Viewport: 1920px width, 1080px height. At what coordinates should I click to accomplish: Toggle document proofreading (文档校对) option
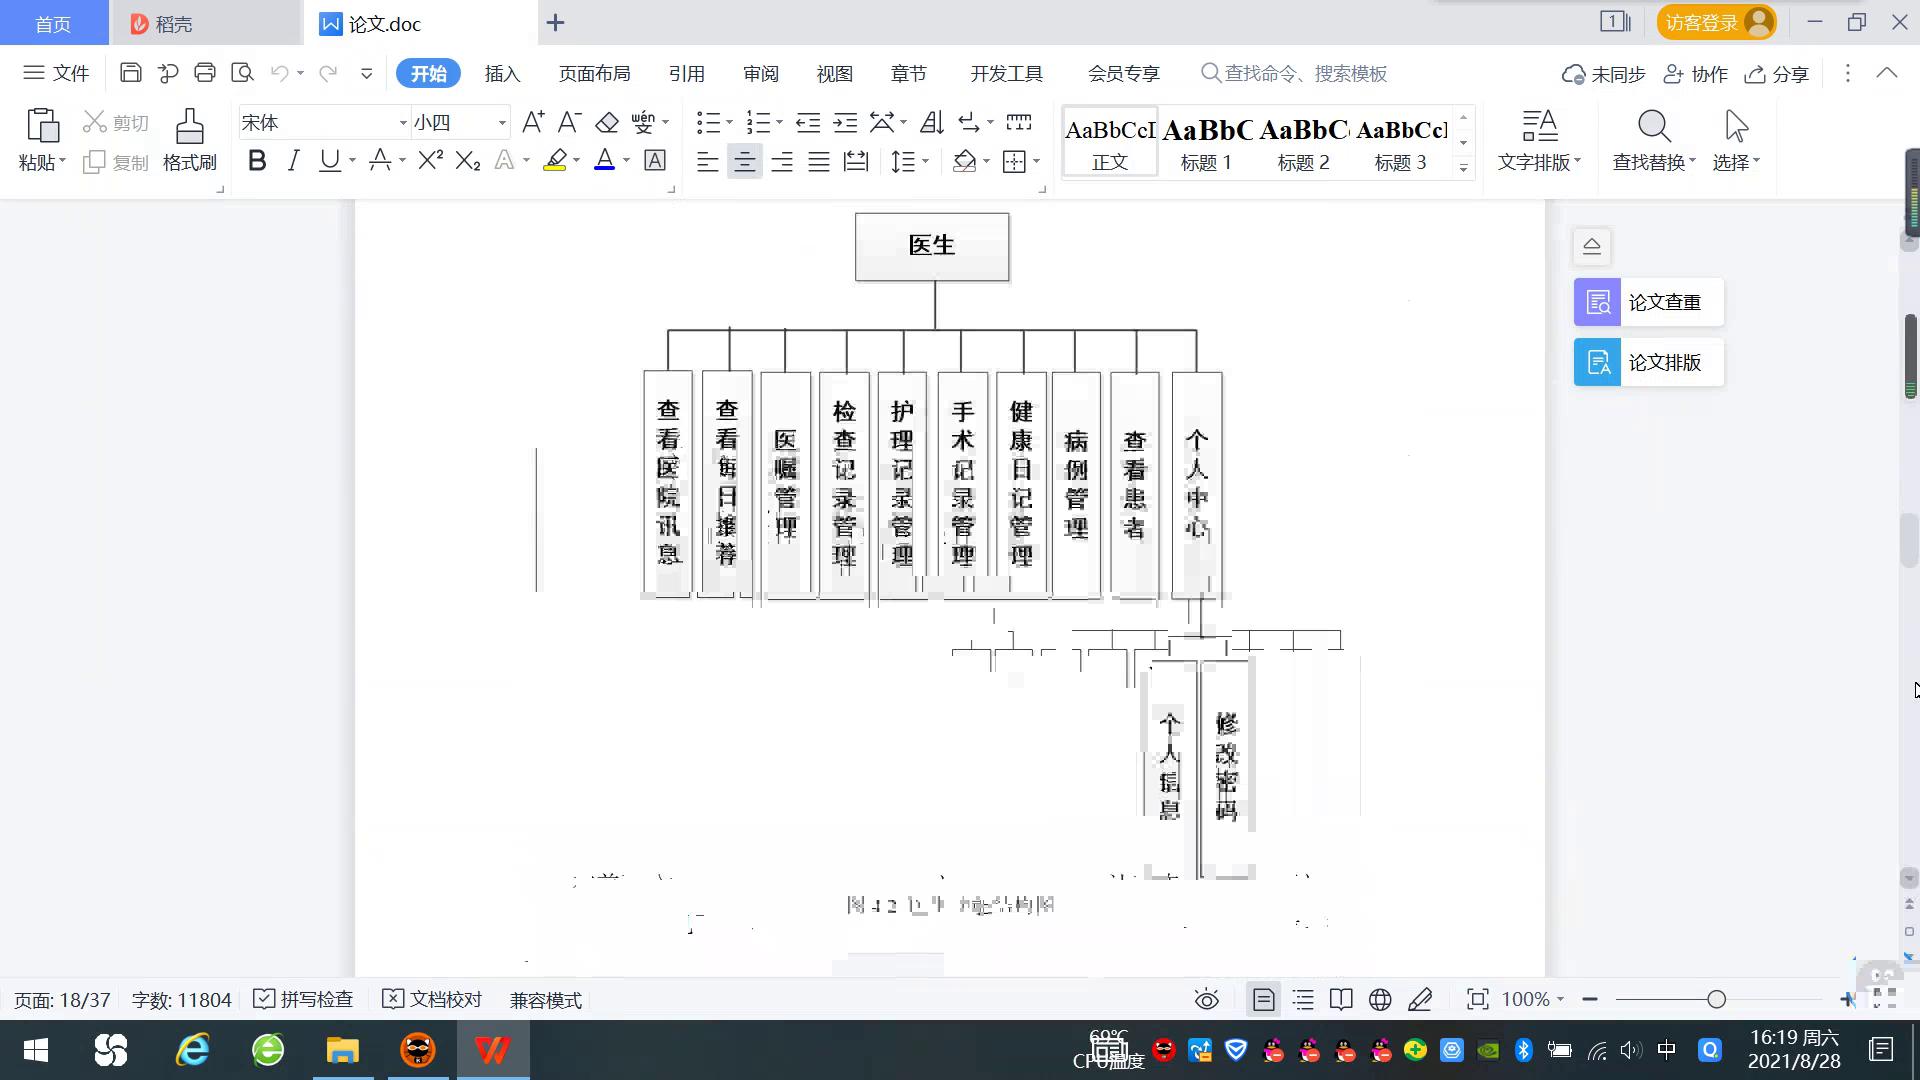pos(433,999)
